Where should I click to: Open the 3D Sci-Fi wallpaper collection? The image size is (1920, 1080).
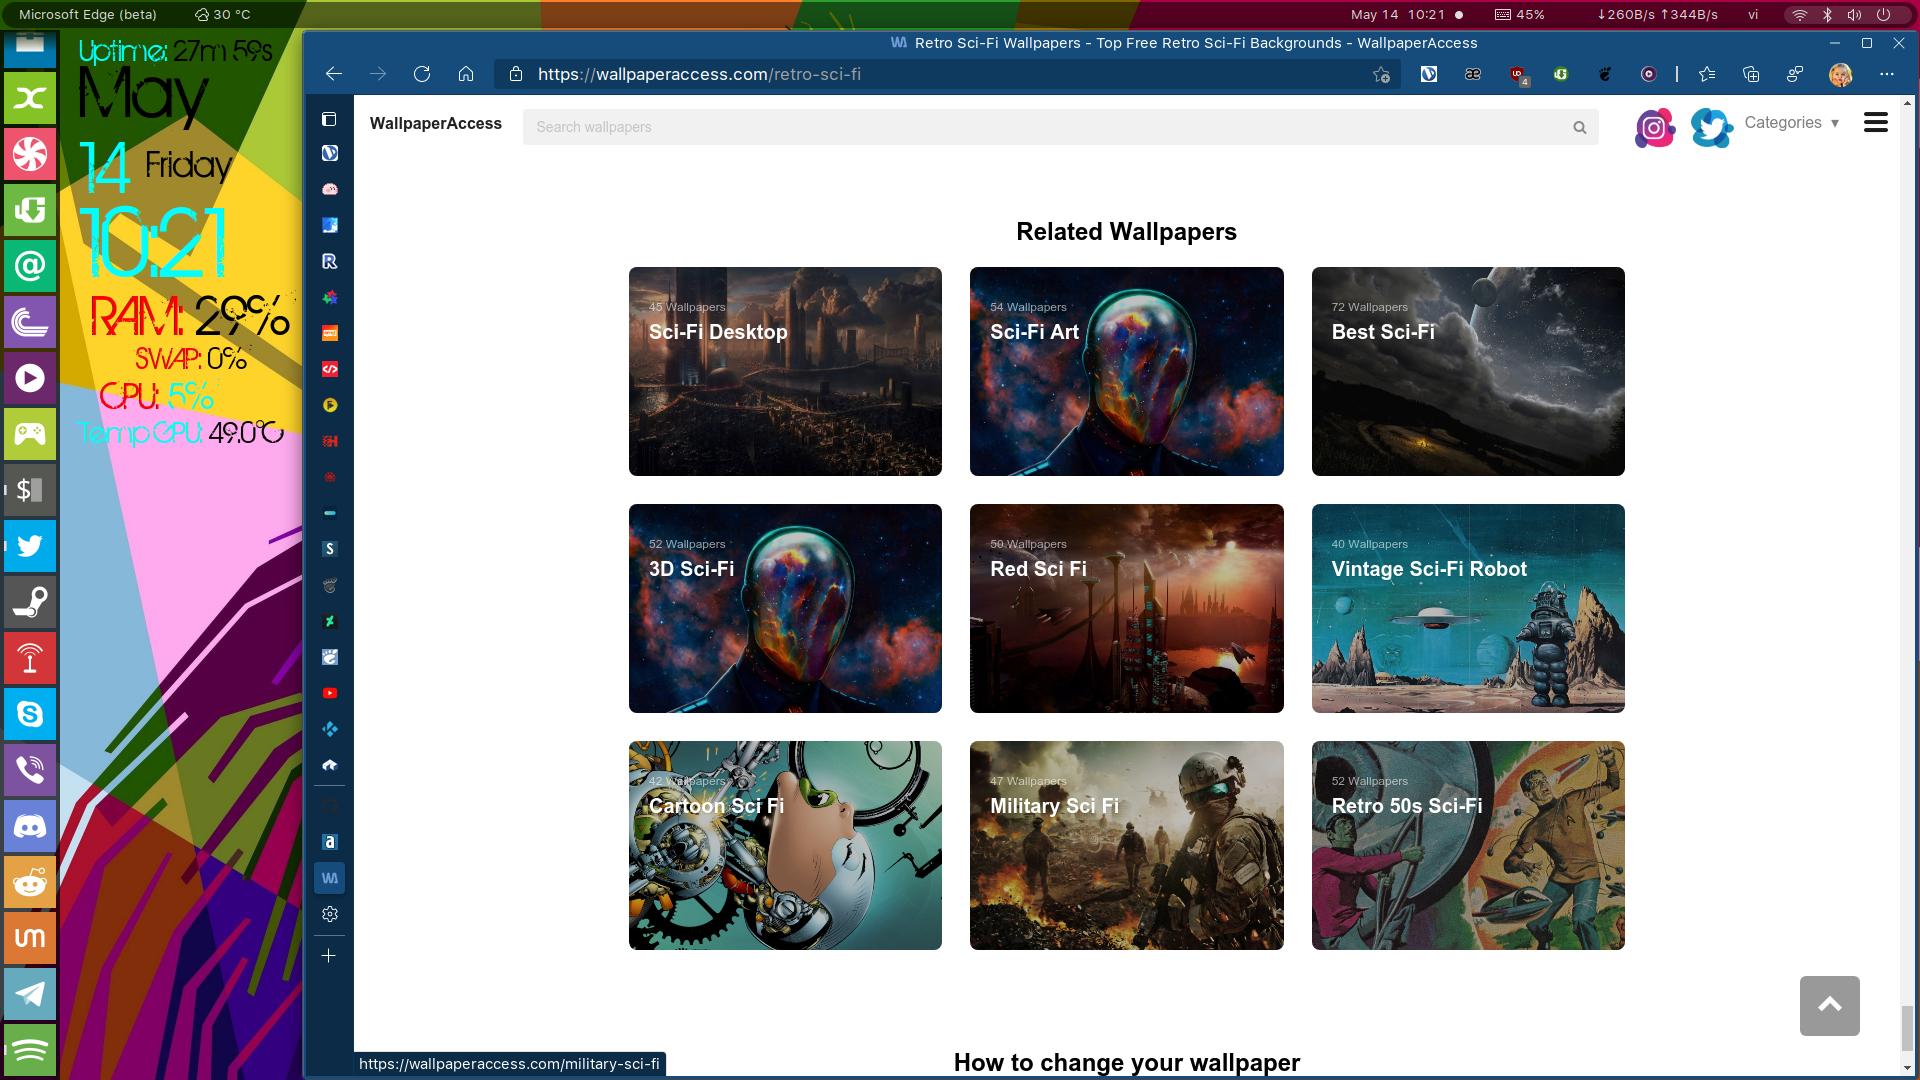(785, 608)
